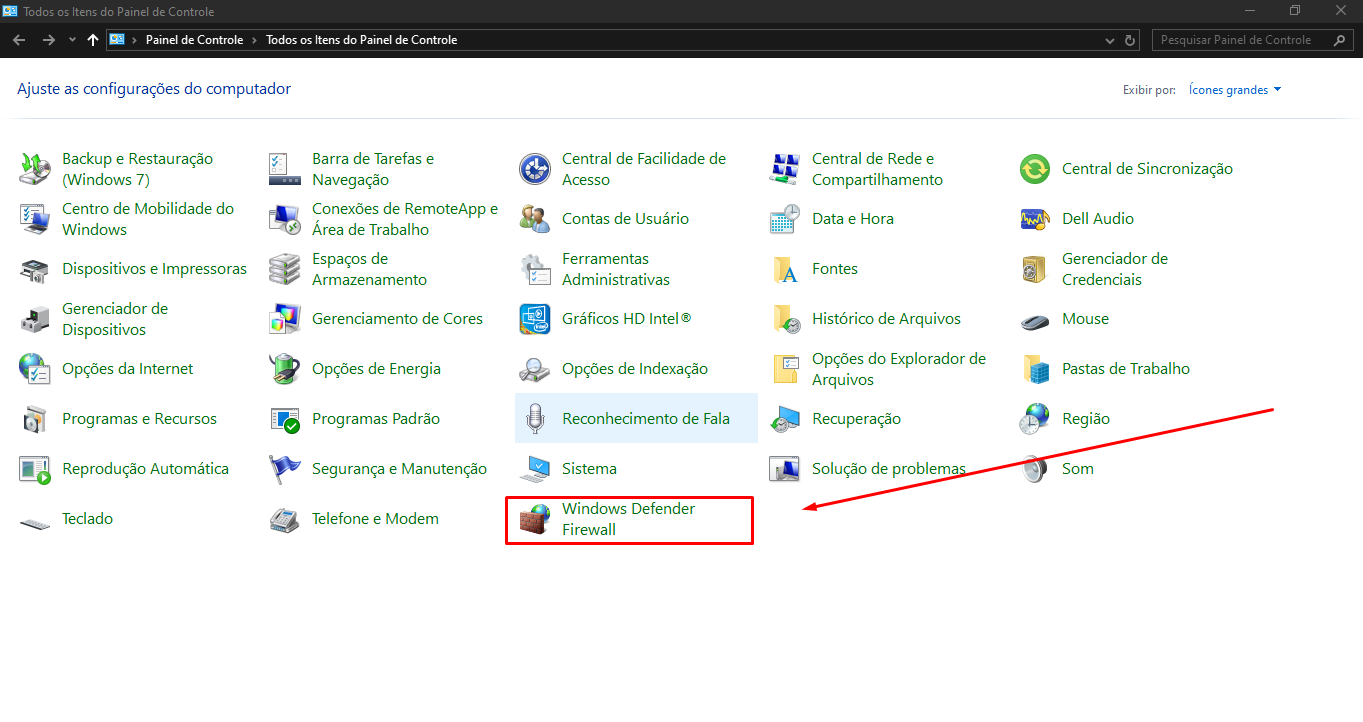Click the Back navigation arrow

tap(19, 40)
